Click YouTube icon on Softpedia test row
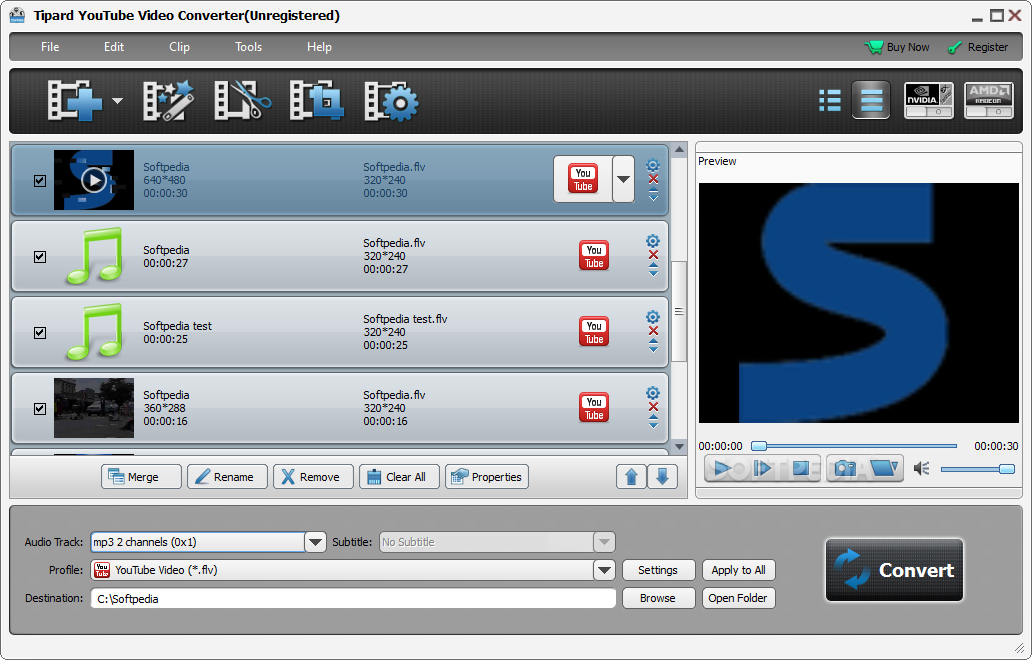Screen dimensions: 1032x660 tap(594, 332)
